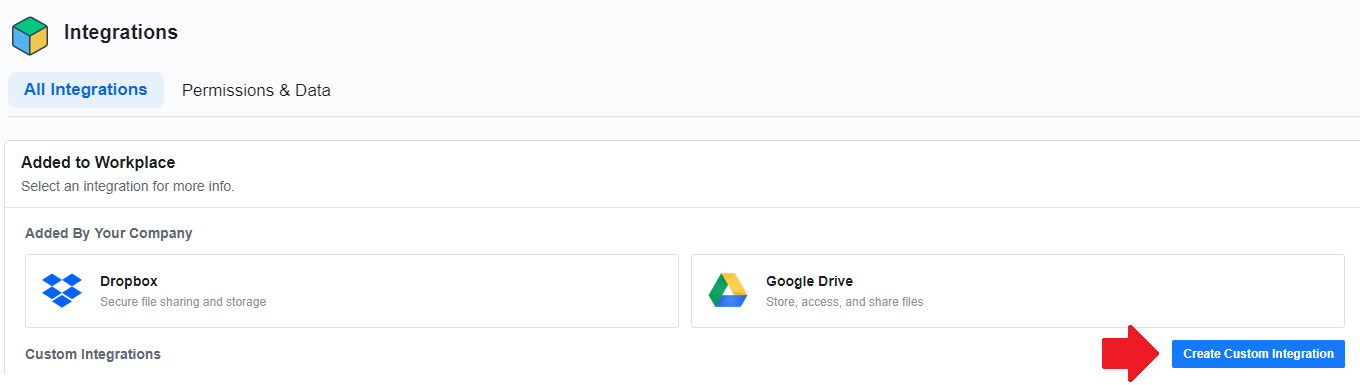
Task: Select the Dropbox integration title
Action: [x=129, y=281]
